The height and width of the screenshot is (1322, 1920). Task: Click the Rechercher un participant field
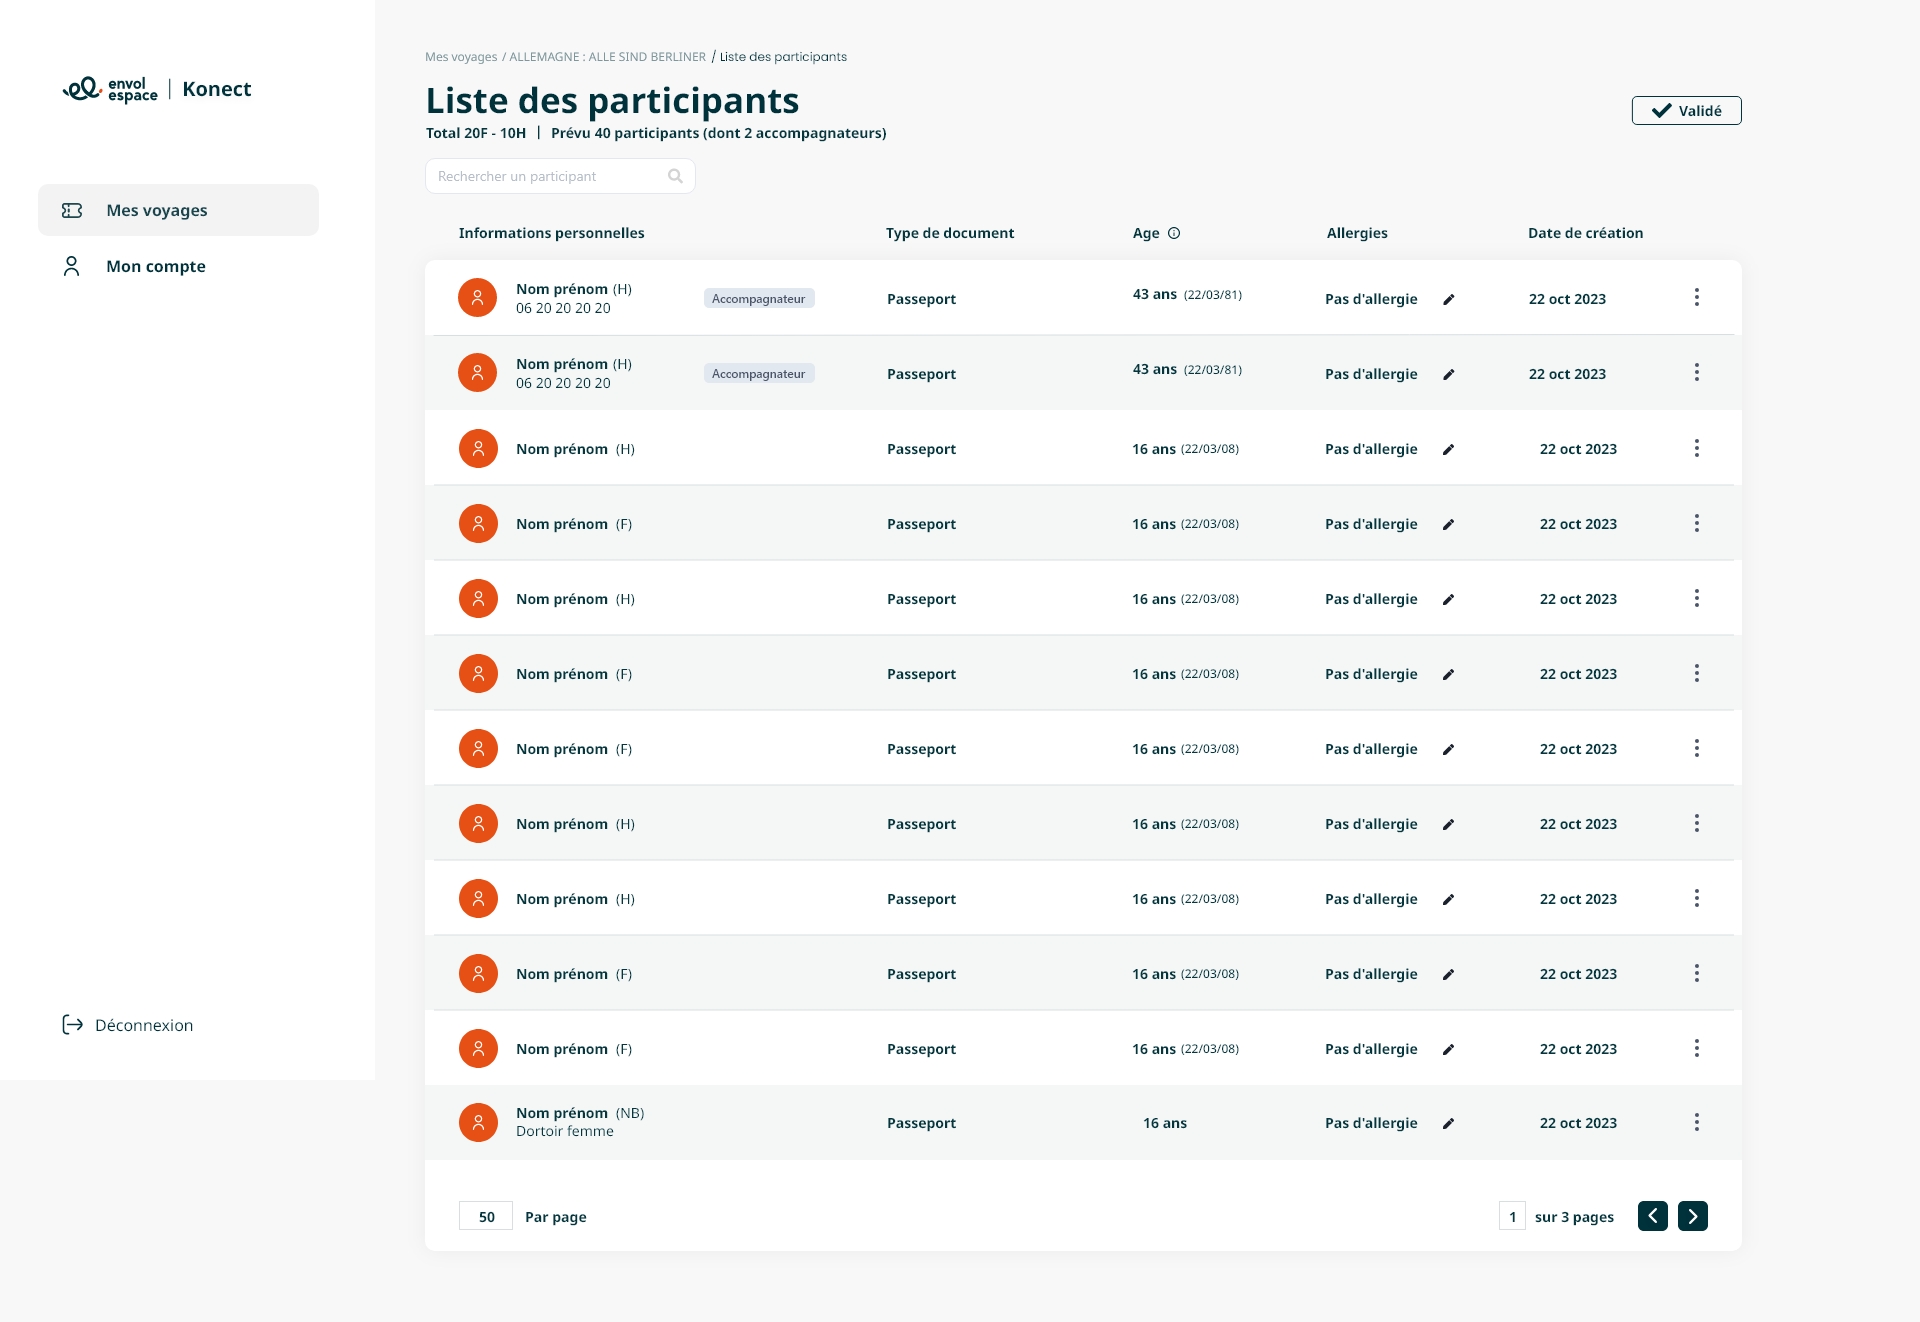(550, 176)
